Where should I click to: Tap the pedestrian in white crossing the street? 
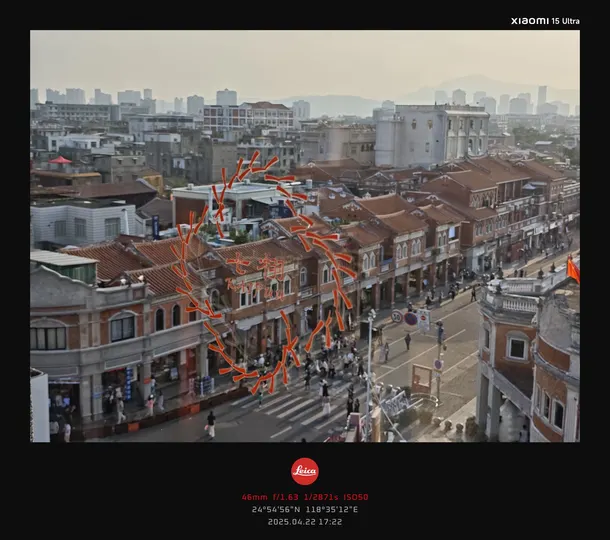click(x=210, y=423)
